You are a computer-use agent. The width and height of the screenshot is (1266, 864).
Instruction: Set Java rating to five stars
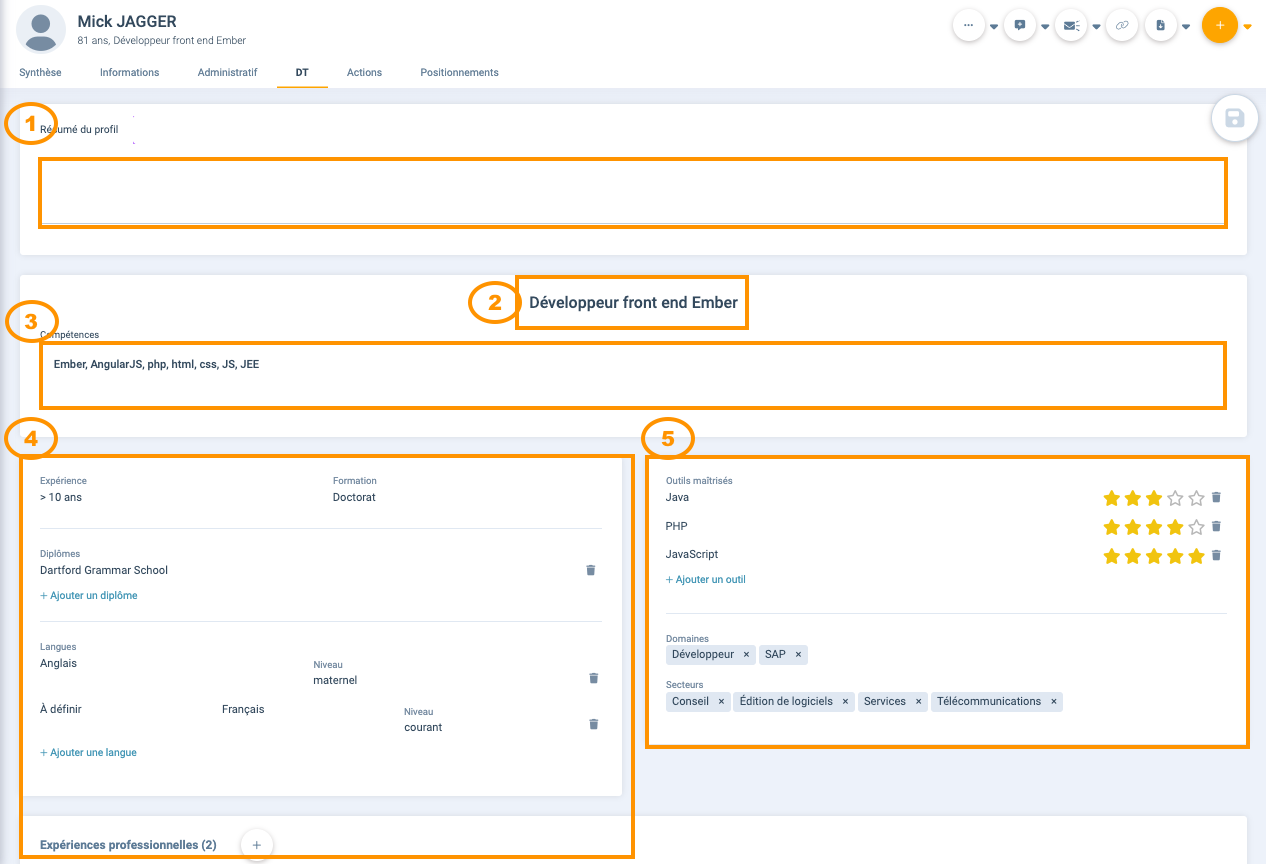pos(1196,498)
